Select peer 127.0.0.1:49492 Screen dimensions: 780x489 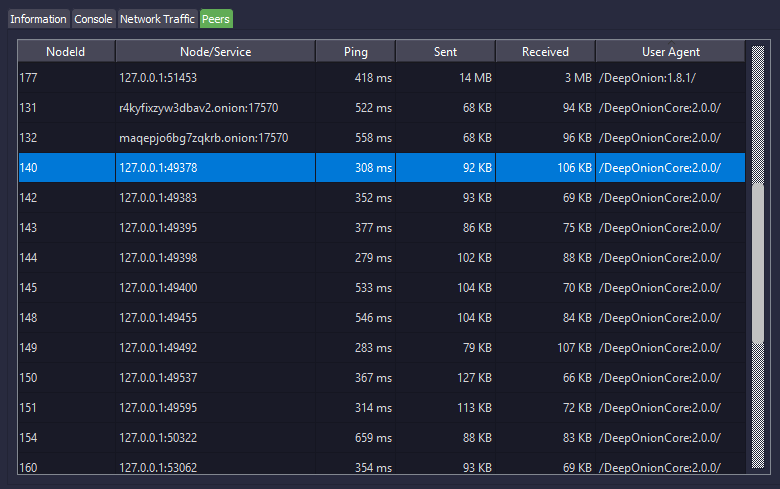pyautogui.click(x=382, y=348)
